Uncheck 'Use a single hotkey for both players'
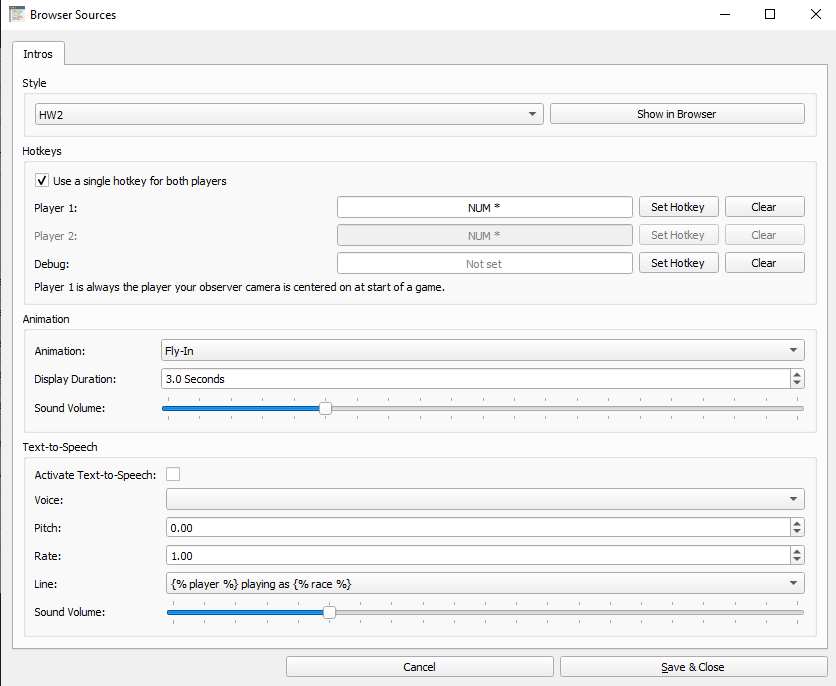This screenshot has height=686, width=836. pos(41,180)
